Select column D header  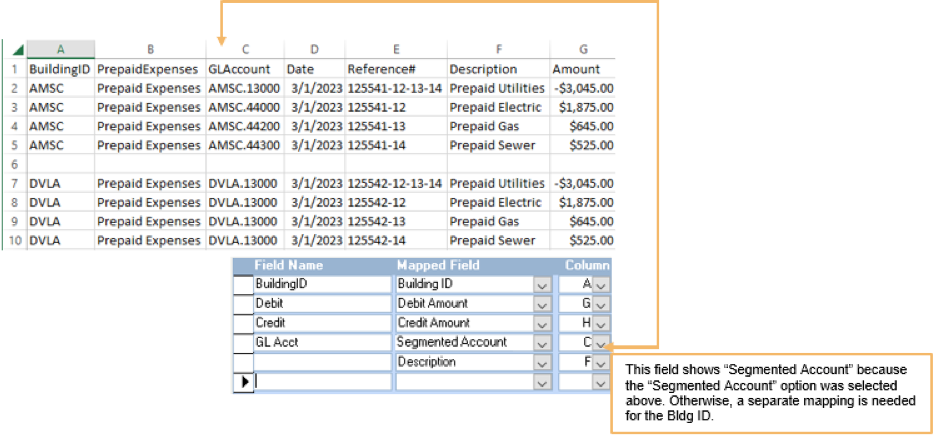click(314, 50)
